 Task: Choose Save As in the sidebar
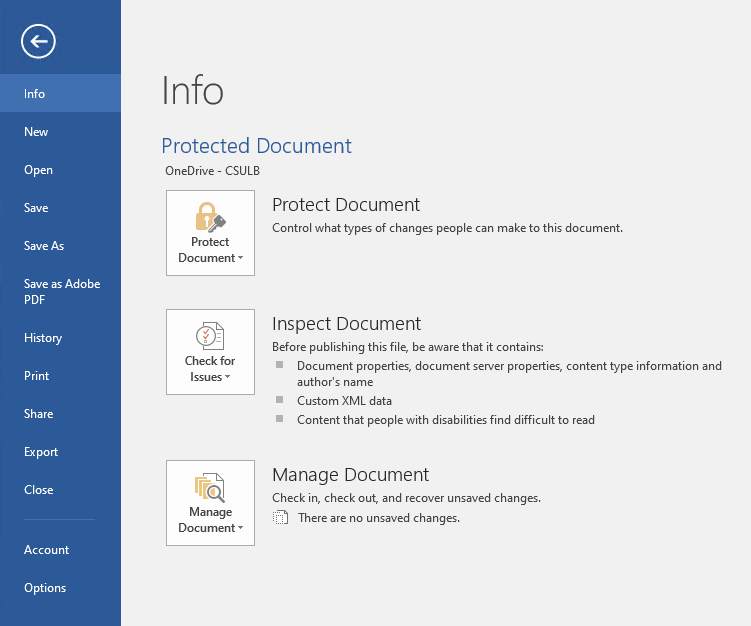(60, 246)
